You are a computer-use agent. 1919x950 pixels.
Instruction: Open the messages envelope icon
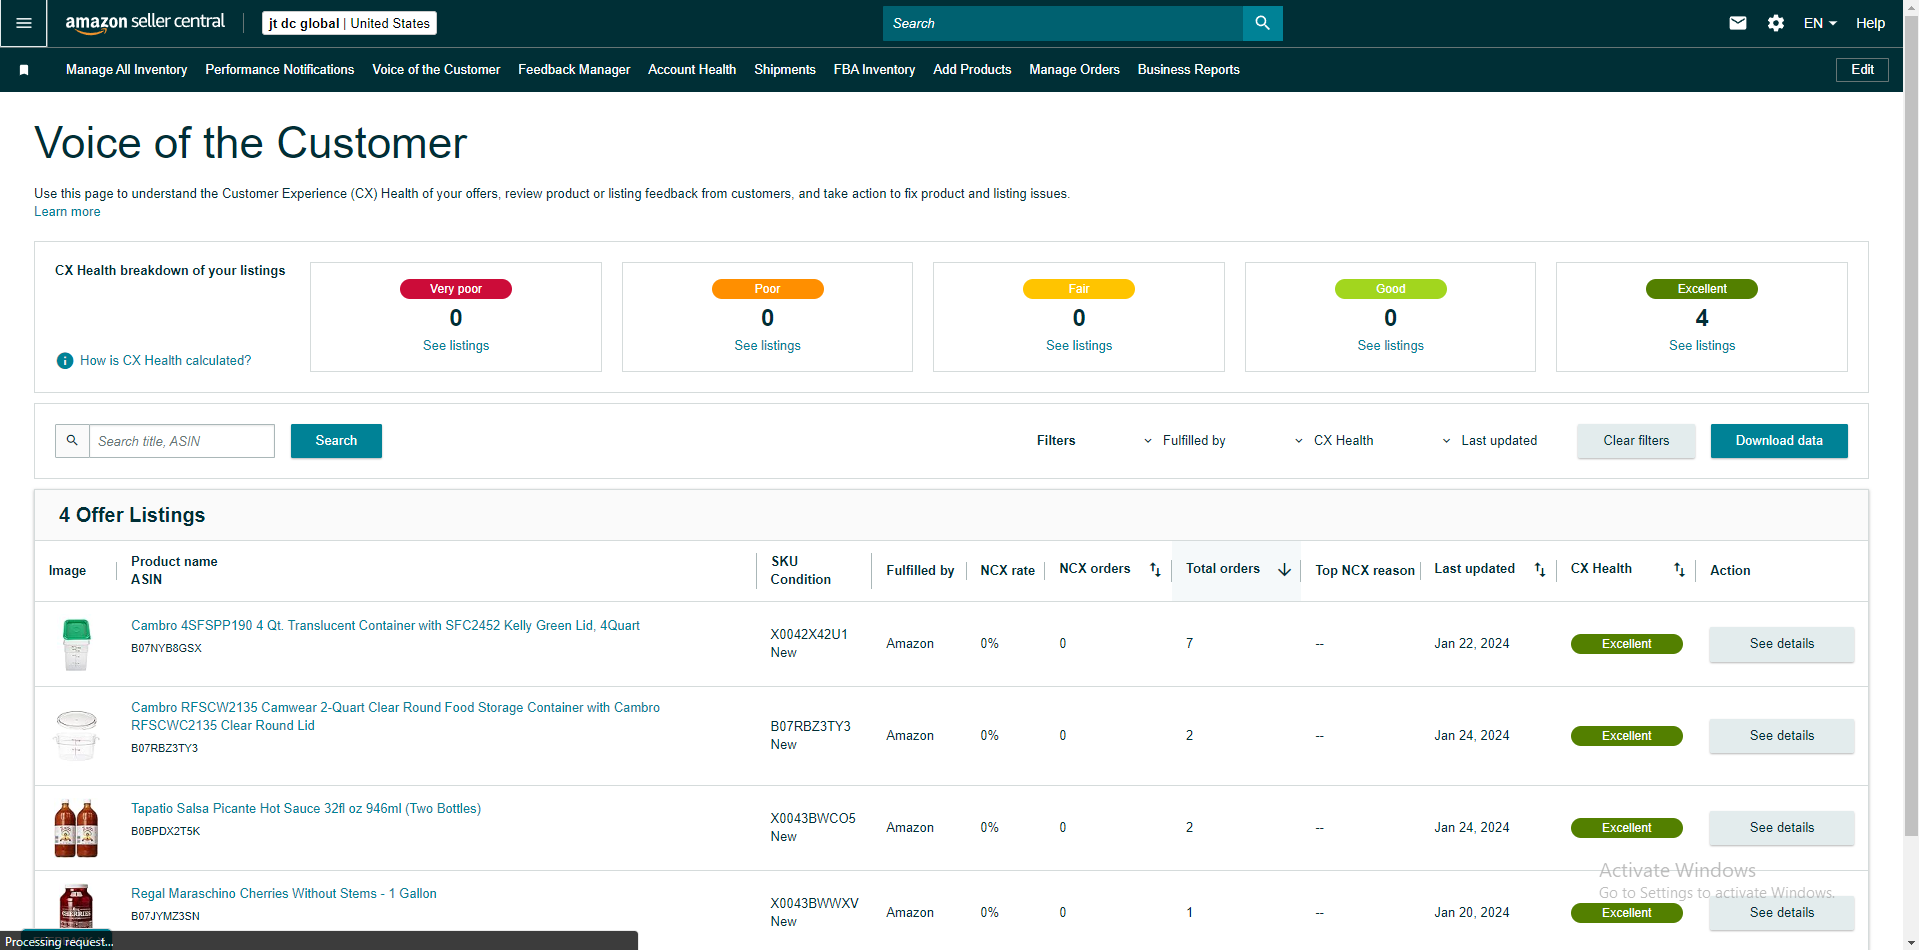click(1738, 23)
